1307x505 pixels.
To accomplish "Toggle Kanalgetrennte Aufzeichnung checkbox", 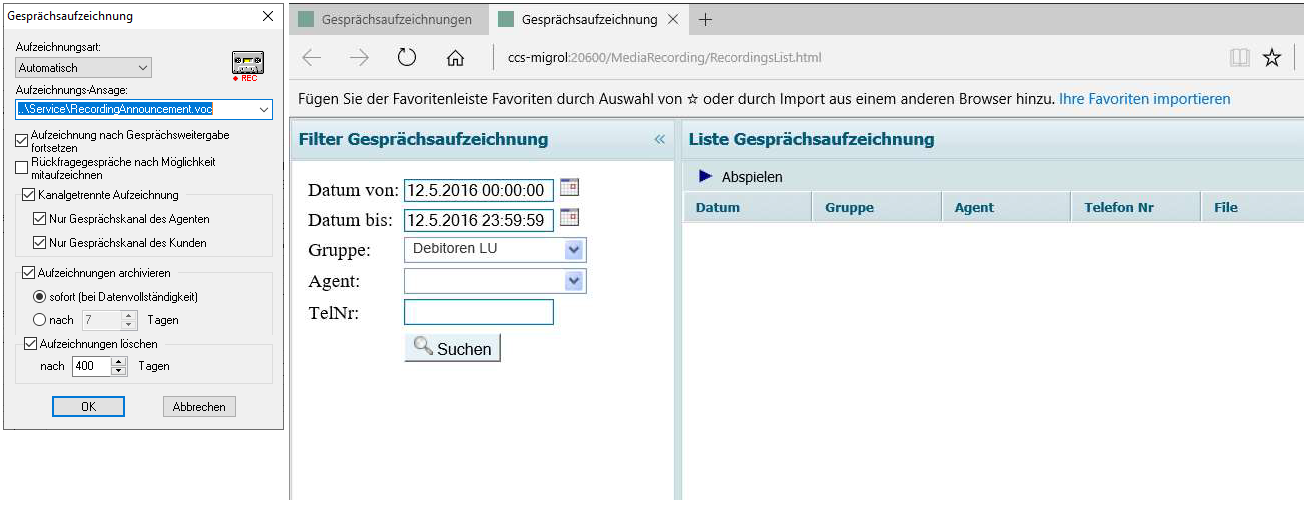I will click(x=28, y=195).
